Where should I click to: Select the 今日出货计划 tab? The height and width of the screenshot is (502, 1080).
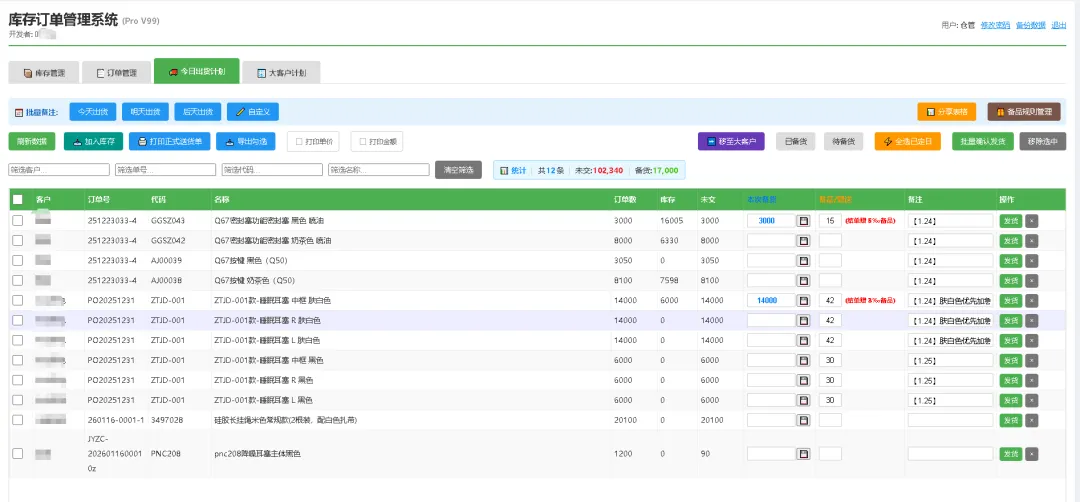coord(197,71)
